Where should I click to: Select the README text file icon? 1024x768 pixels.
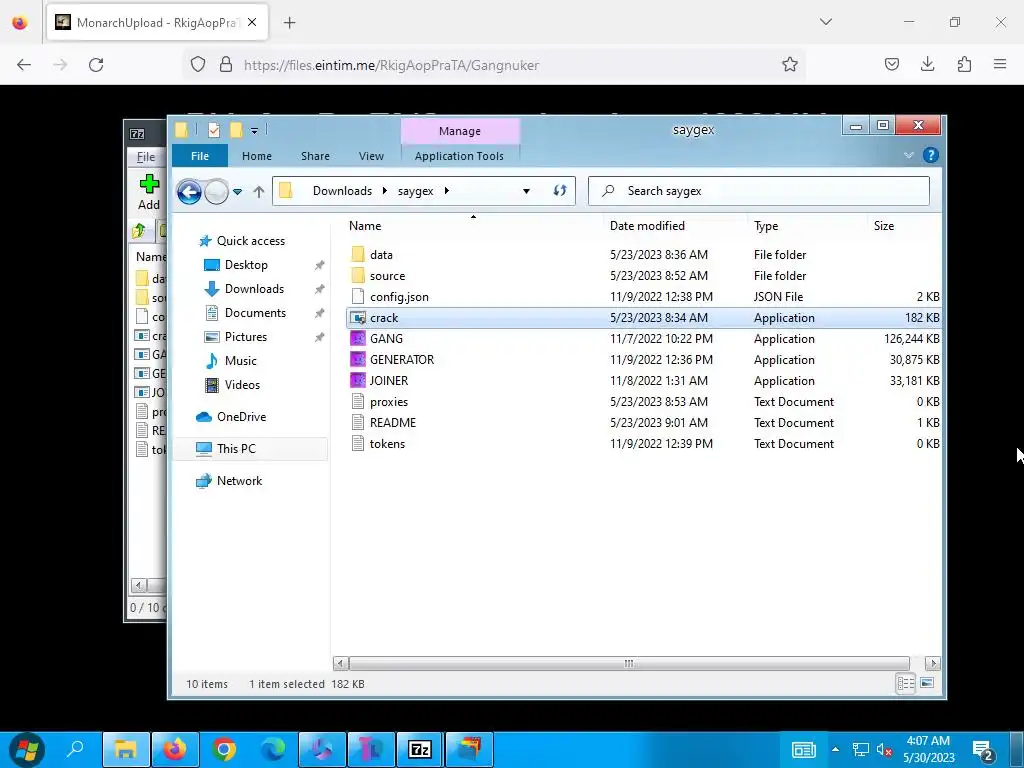click(x=358, y=423)
